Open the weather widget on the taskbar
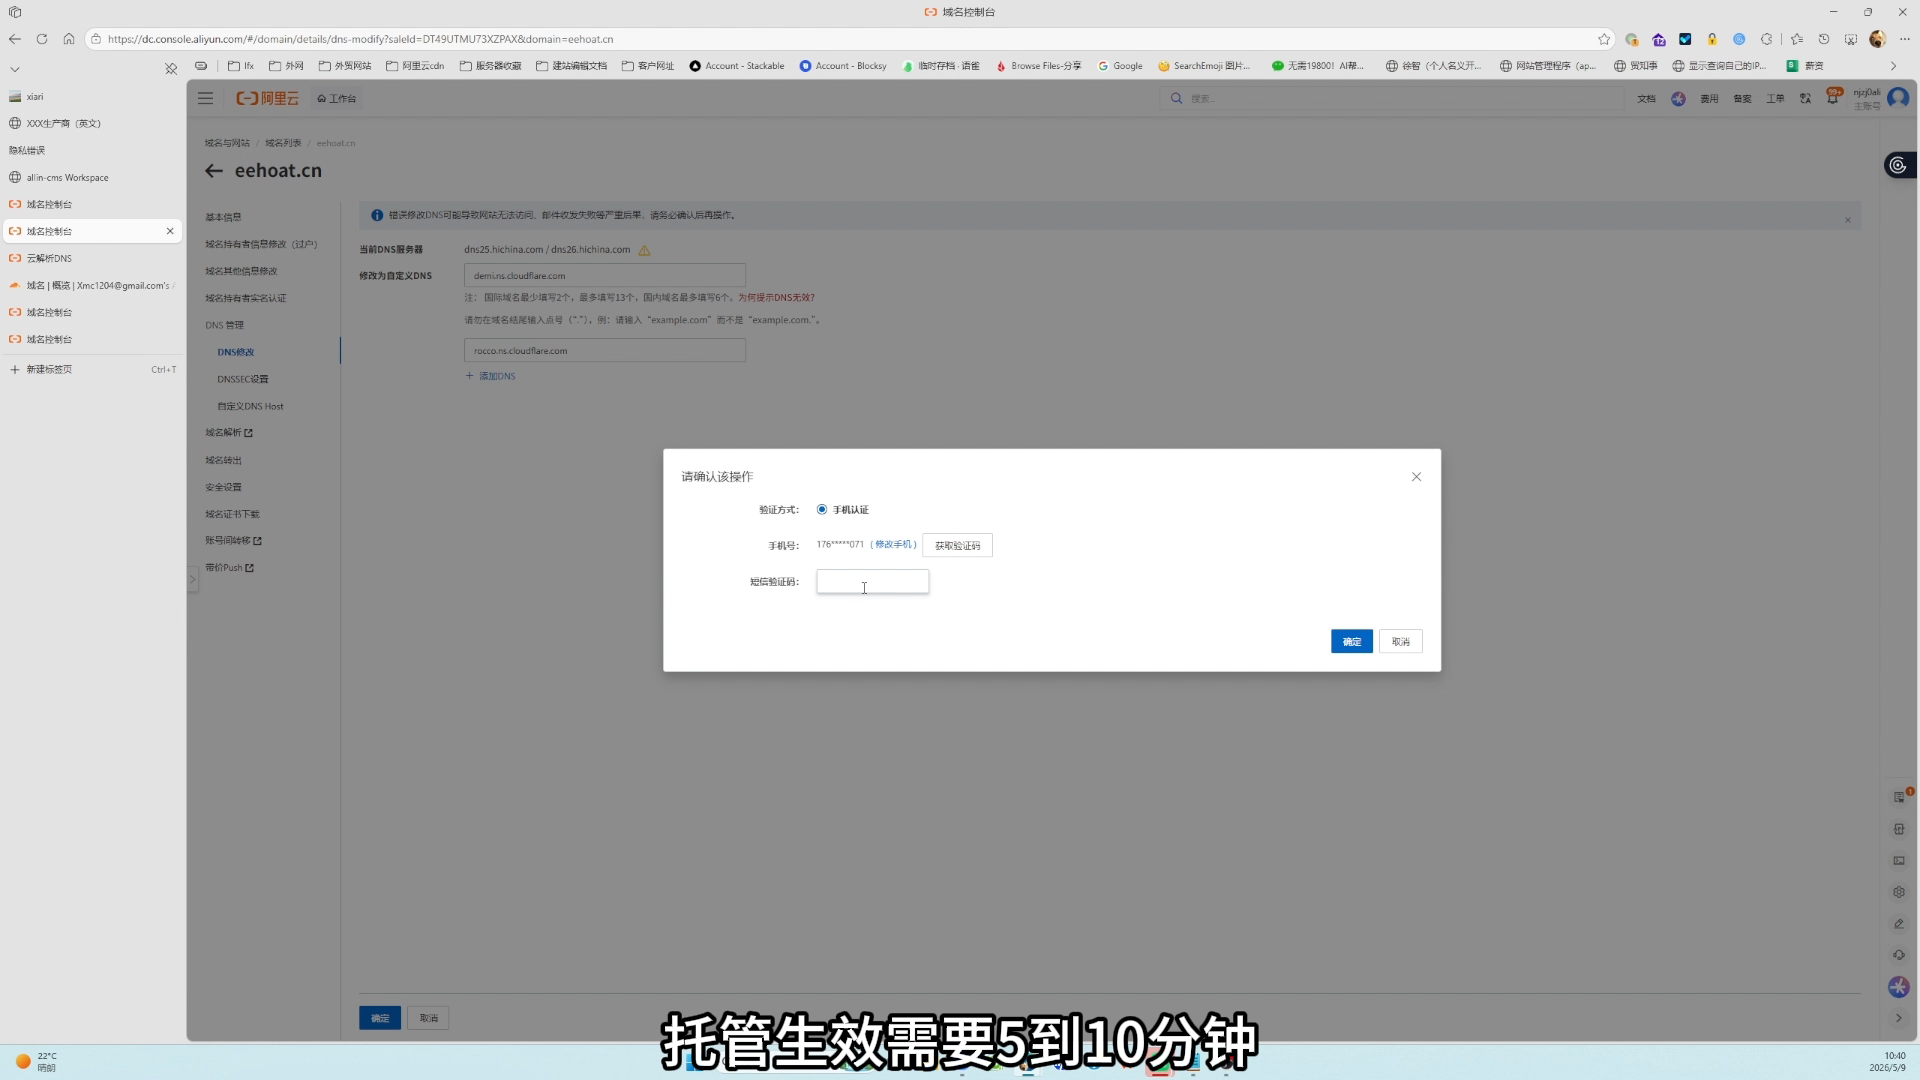 pos(36,1061)
